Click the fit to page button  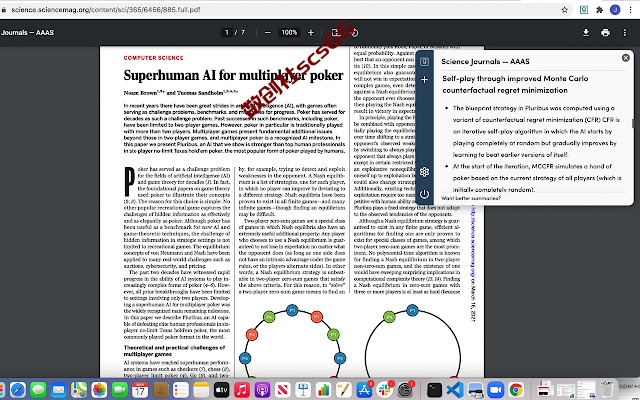point(336,32)
